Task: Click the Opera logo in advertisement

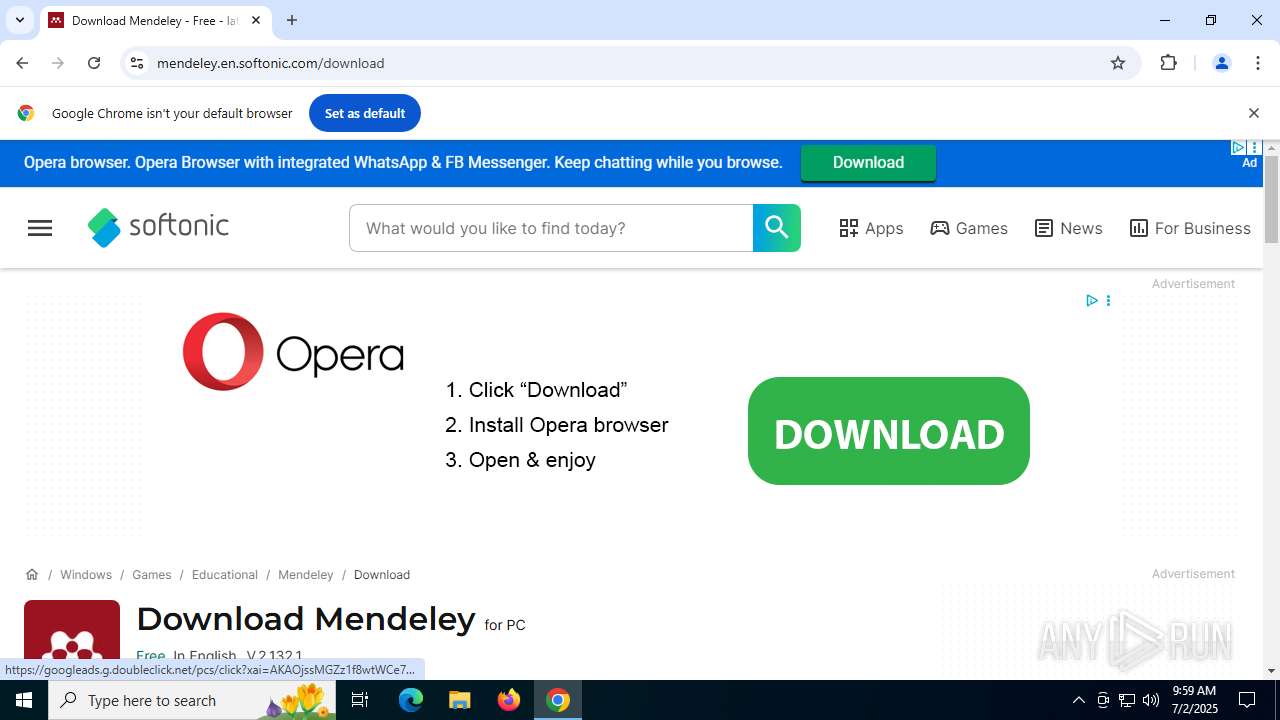Action: [293, 352]
